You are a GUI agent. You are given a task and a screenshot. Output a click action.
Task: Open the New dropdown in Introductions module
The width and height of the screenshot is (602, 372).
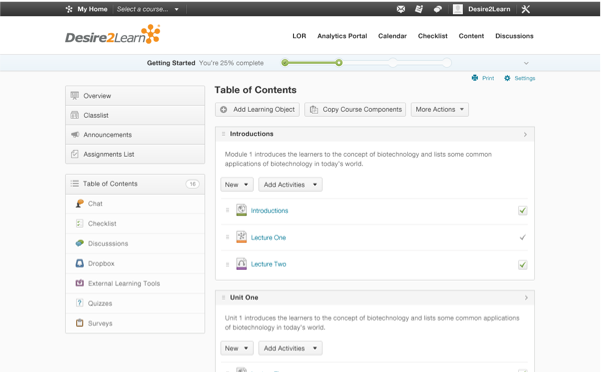[236, 185]
